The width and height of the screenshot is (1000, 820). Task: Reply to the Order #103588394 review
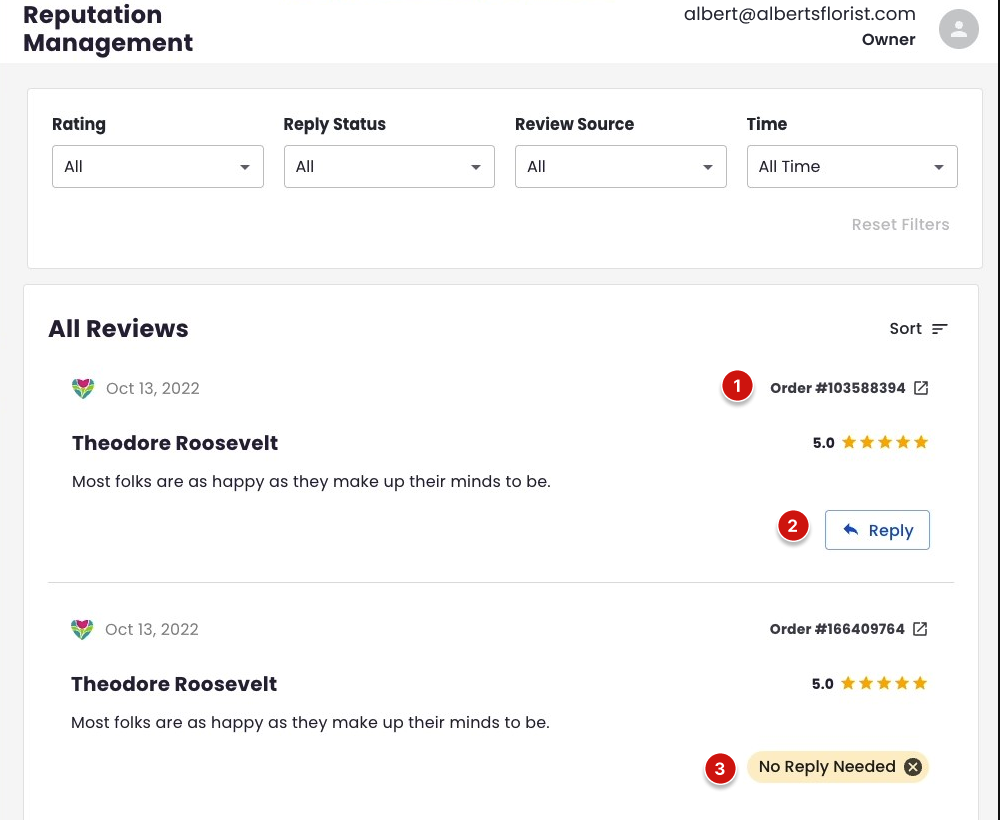point(877,530)
